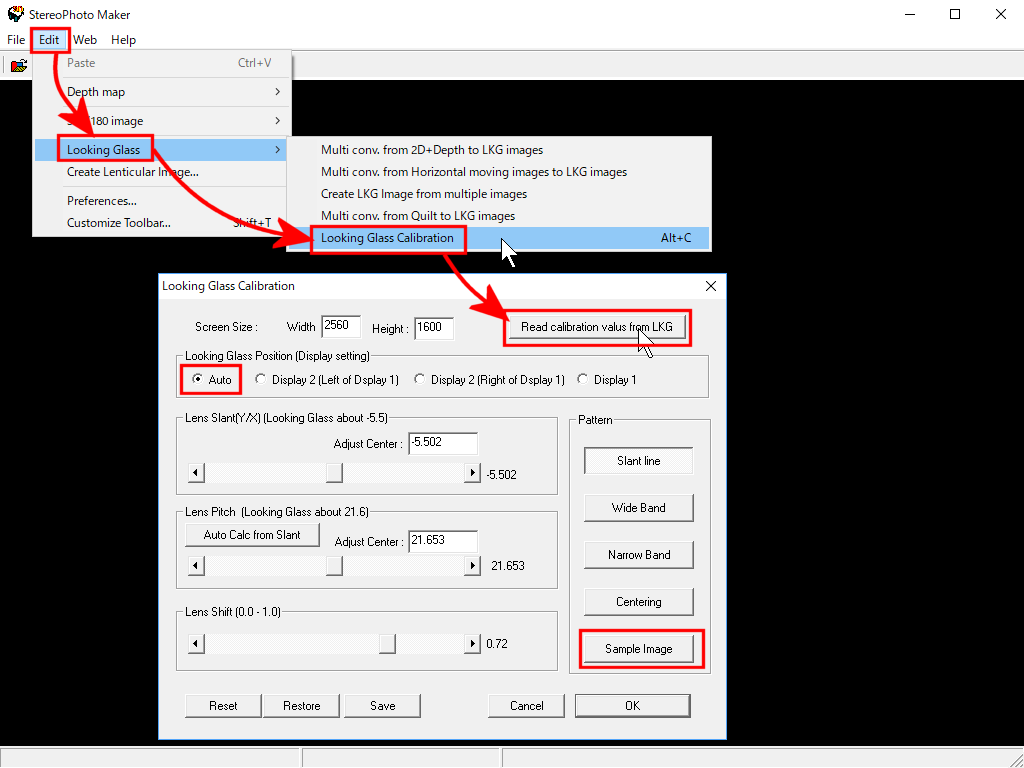Click Lens Slant slider right arrow
Viewport: 1024px width, 768px height.
(x=472, y=473)
